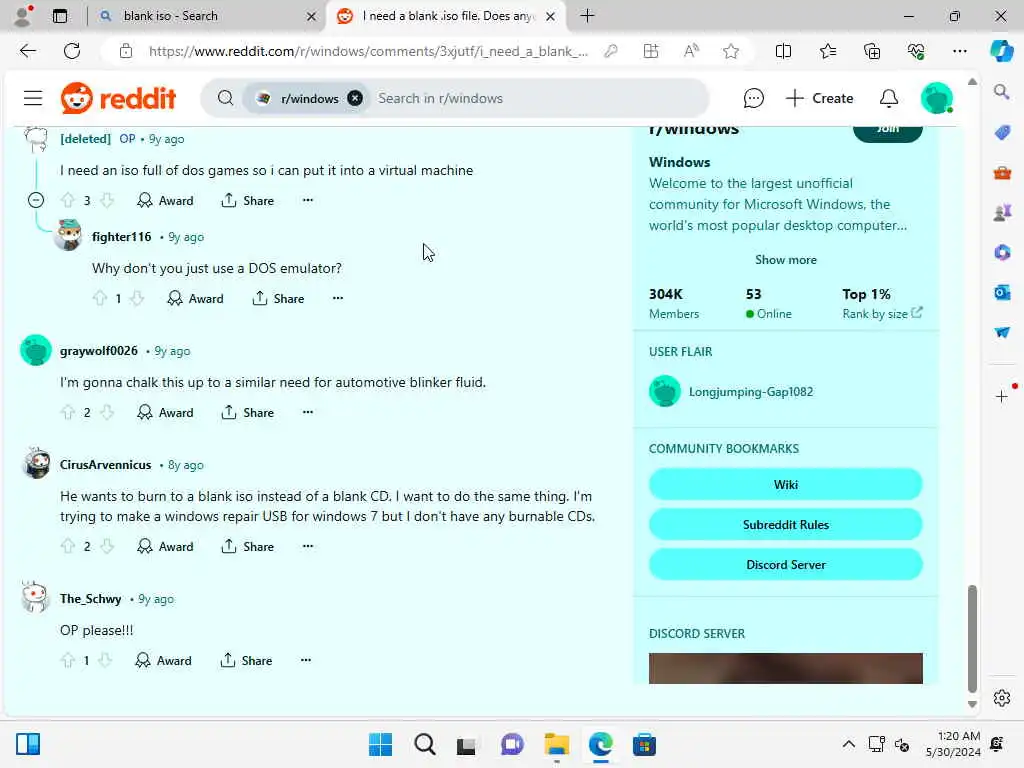Award CirusArvennicus's blank iso comment

(x=165, y=547)
